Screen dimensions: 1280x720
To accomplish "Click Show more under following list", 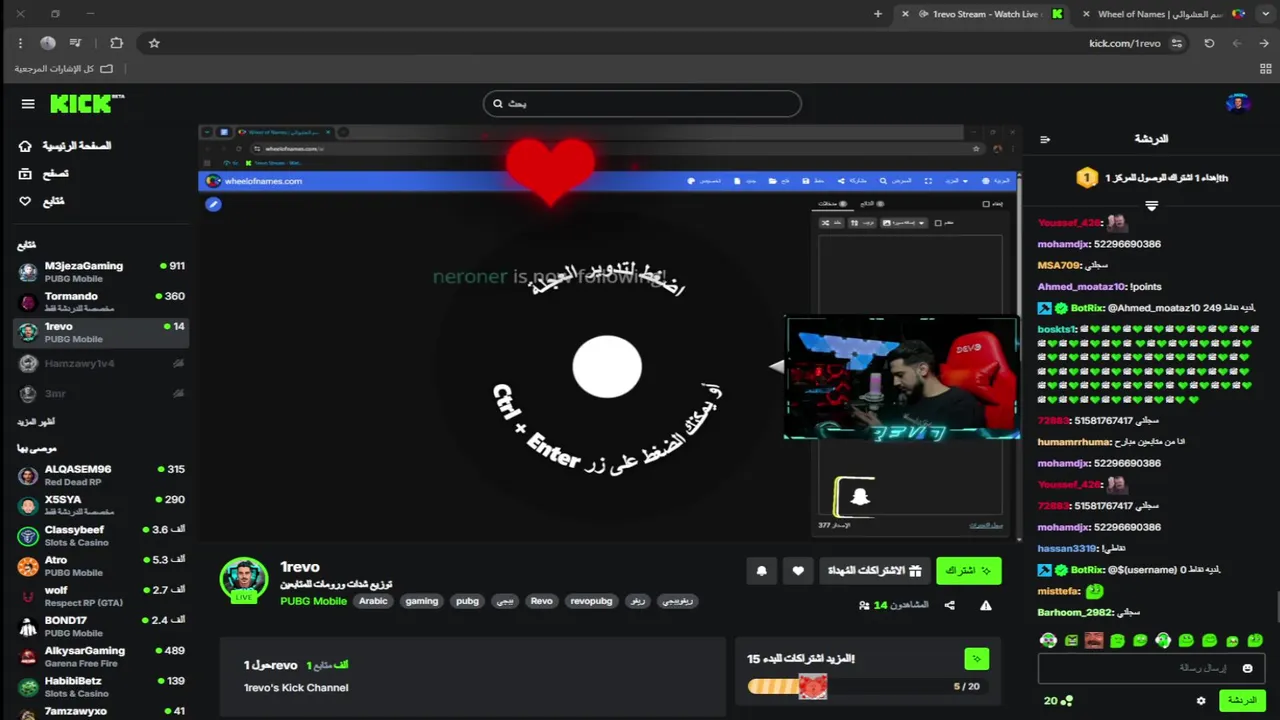I will (x=36, y=422).
